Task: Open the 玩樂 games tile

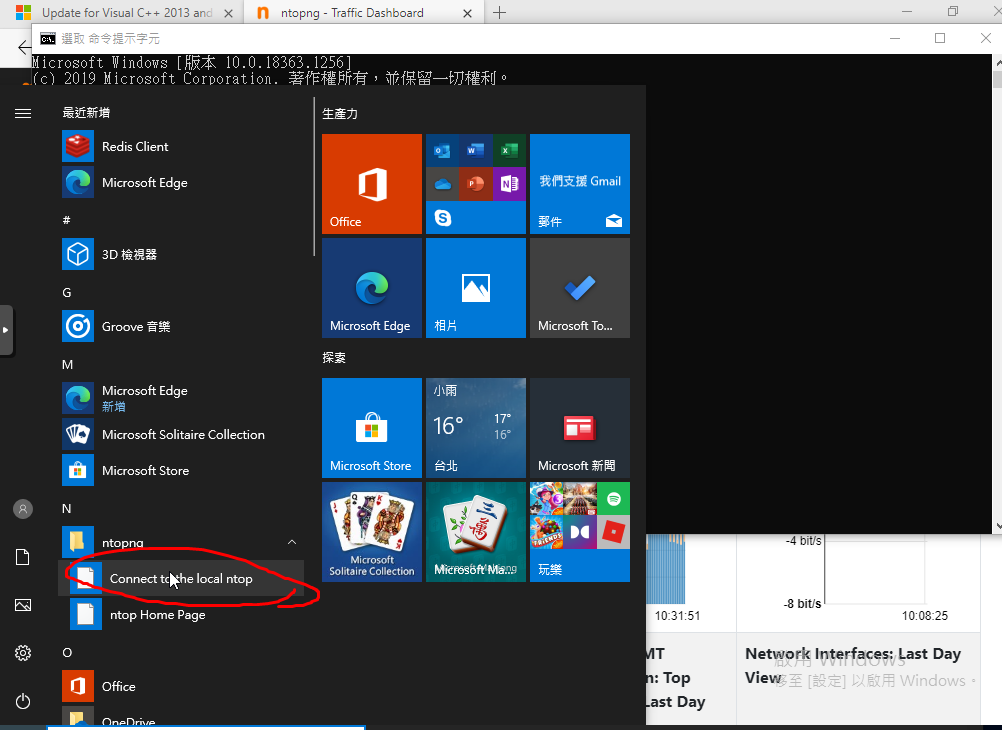Action: click(580, 532)
